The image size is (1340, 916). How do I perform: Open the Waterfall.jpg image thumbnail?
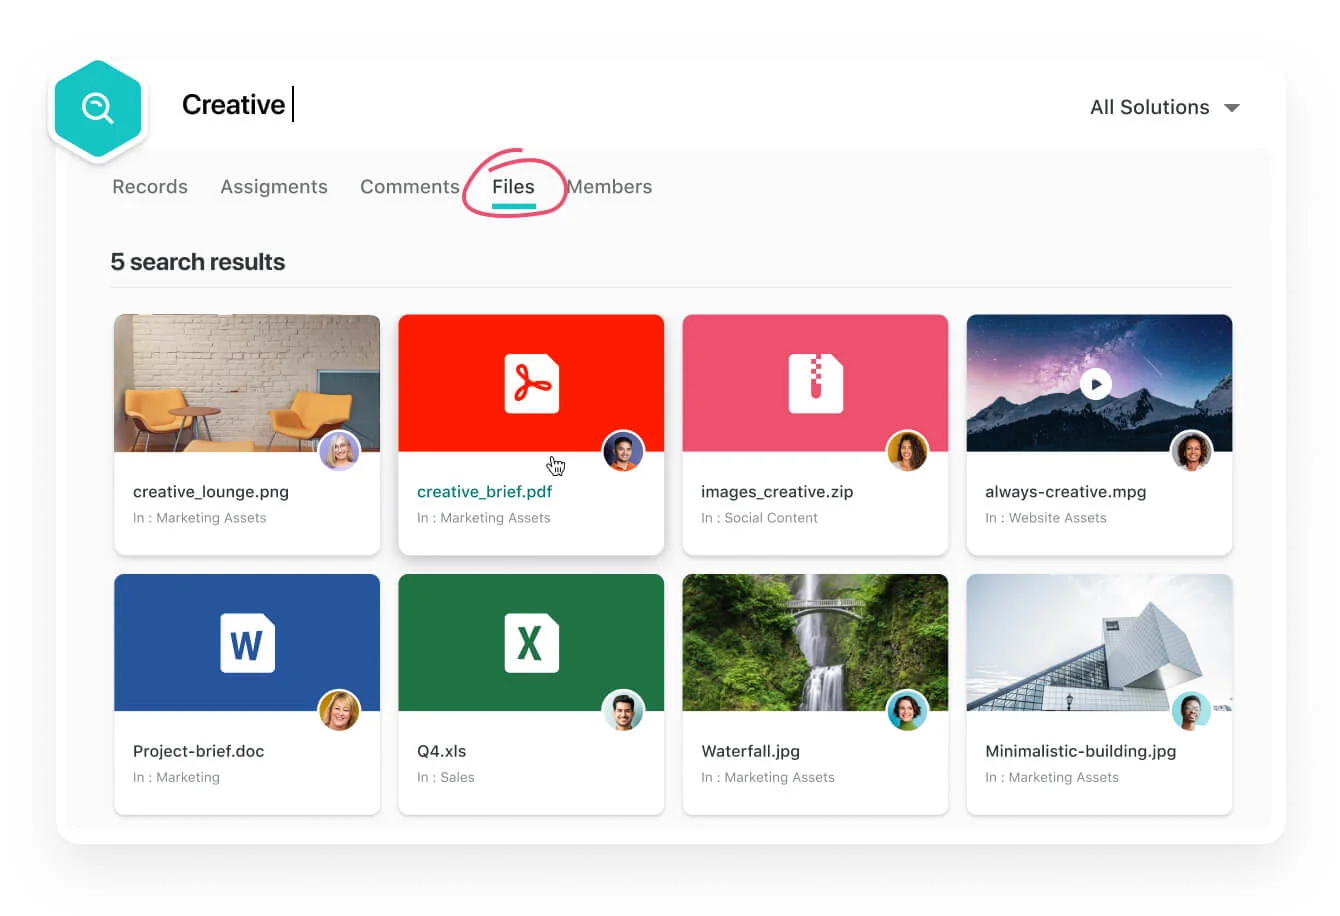[x=815, y=642]
